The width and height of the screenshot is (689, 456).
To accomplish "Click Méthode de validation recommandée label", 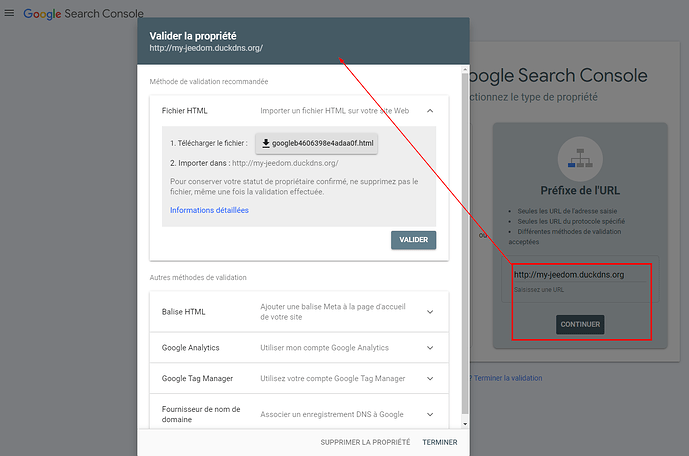I will tap(209, 82).
